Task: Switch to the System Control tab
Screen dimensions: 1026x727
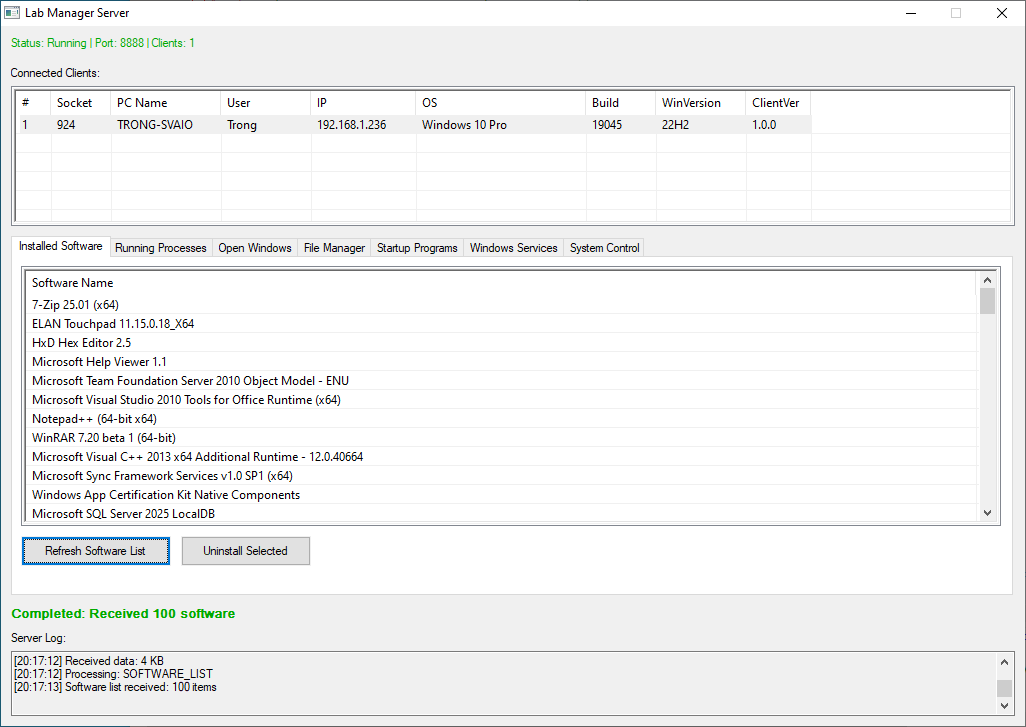Action: [604, 248]
